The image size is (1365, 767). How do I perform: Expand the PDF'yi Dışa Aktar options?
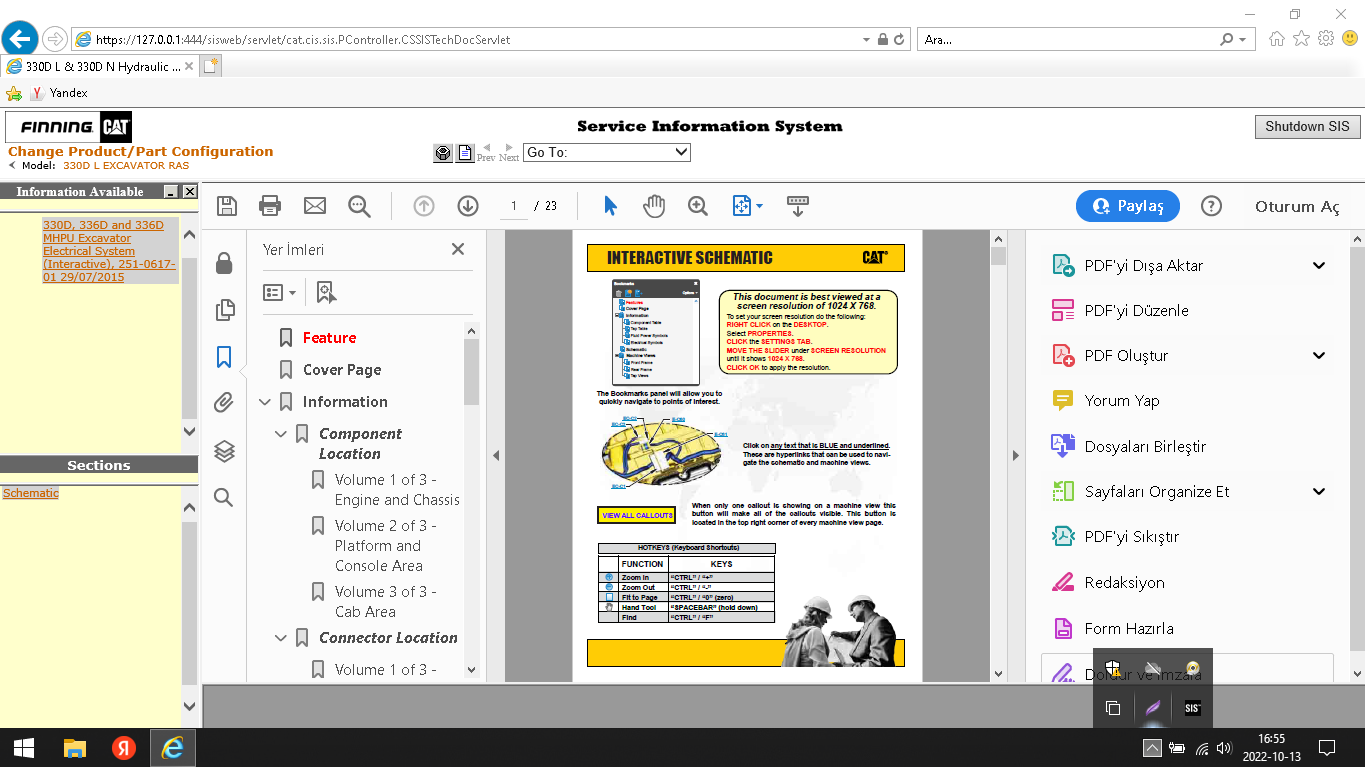(x=1319, y=266)
